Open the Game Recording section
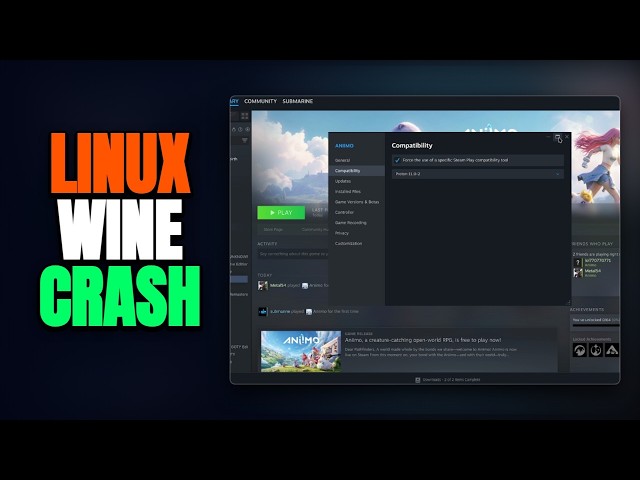Image resolution: width=640 pixels, height=480 pixels. click(350, 223)
